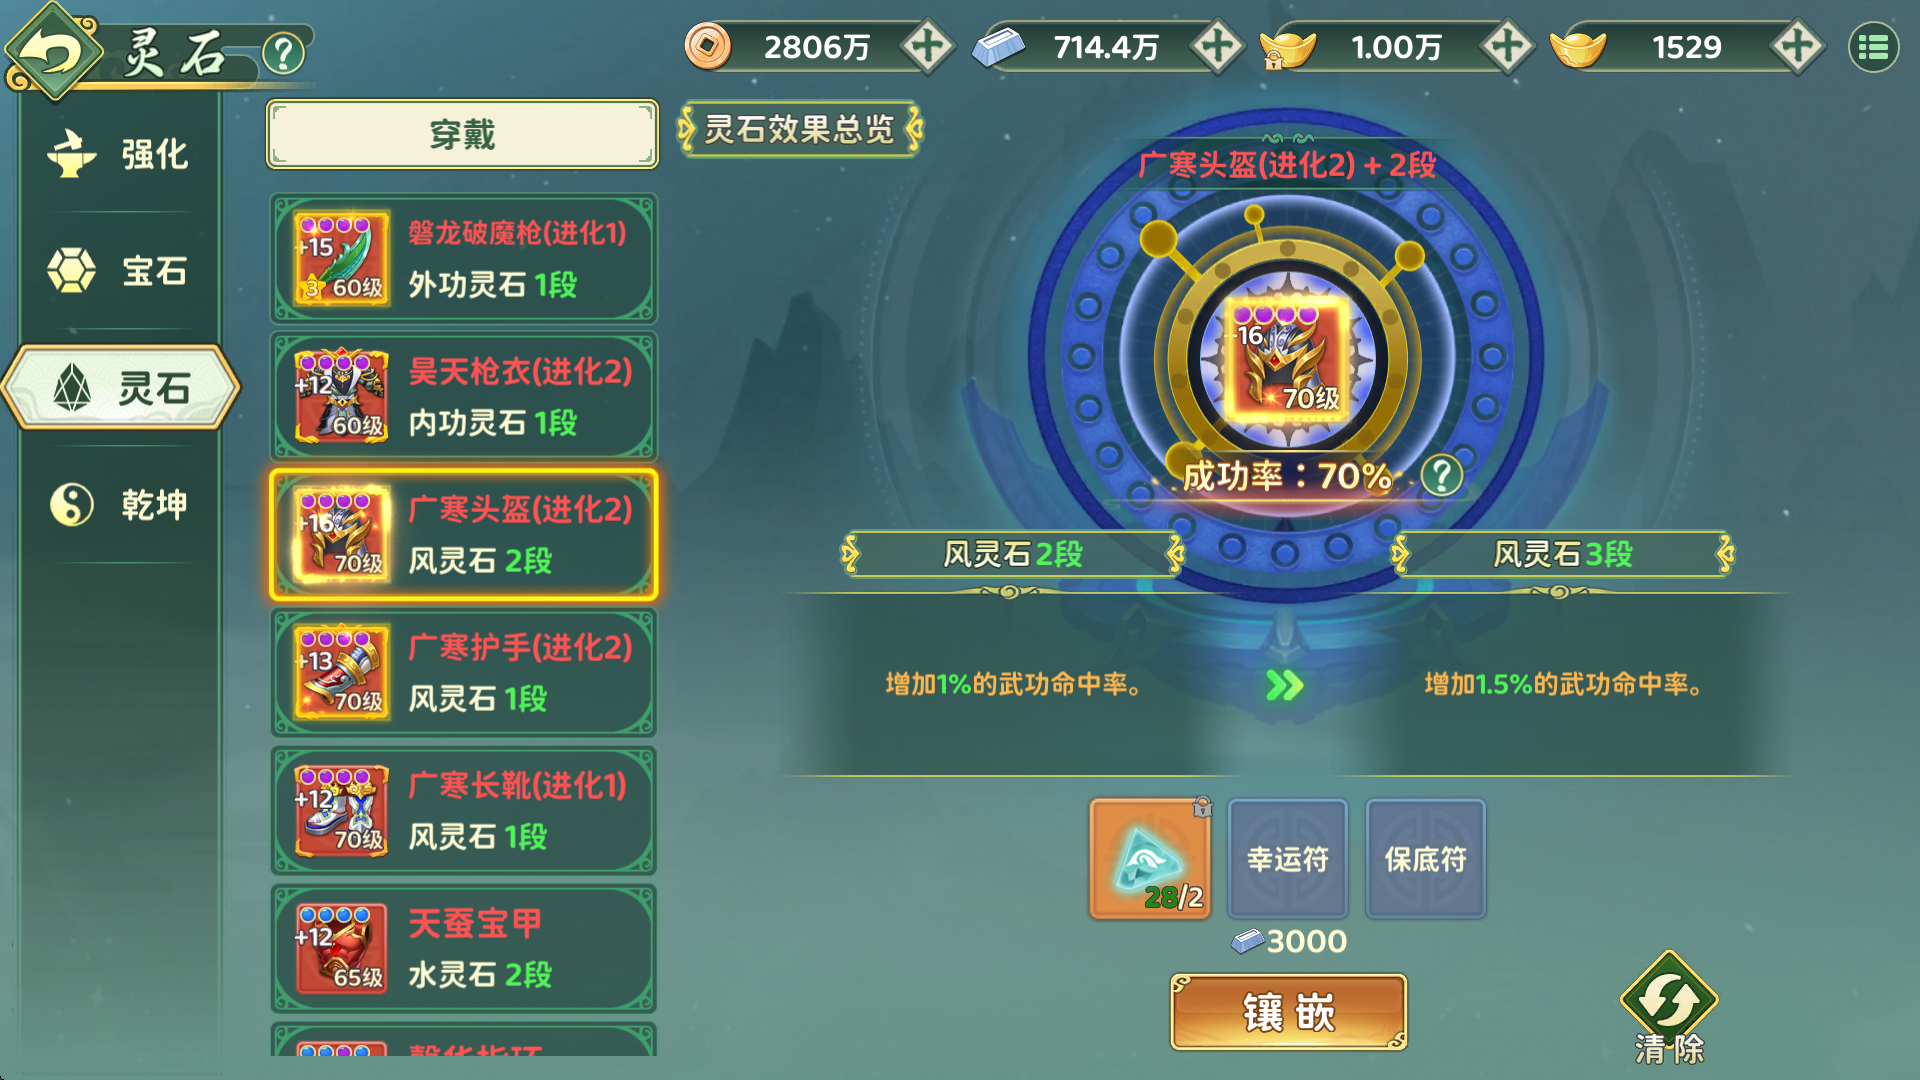Open help next to the 灵石 title
Image resolution: width=1920 pixels, height=1080 pixels.
pyautogui.click(x=283, y=53)
